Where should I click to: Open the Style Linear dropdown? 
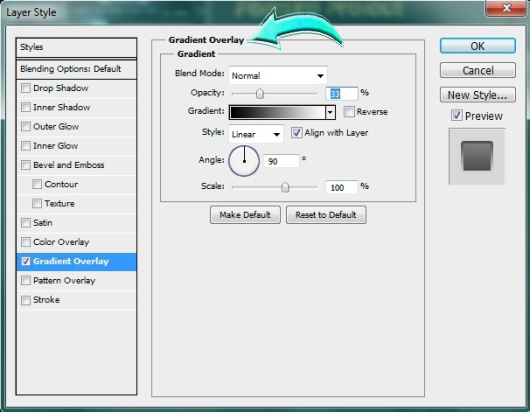256,134
